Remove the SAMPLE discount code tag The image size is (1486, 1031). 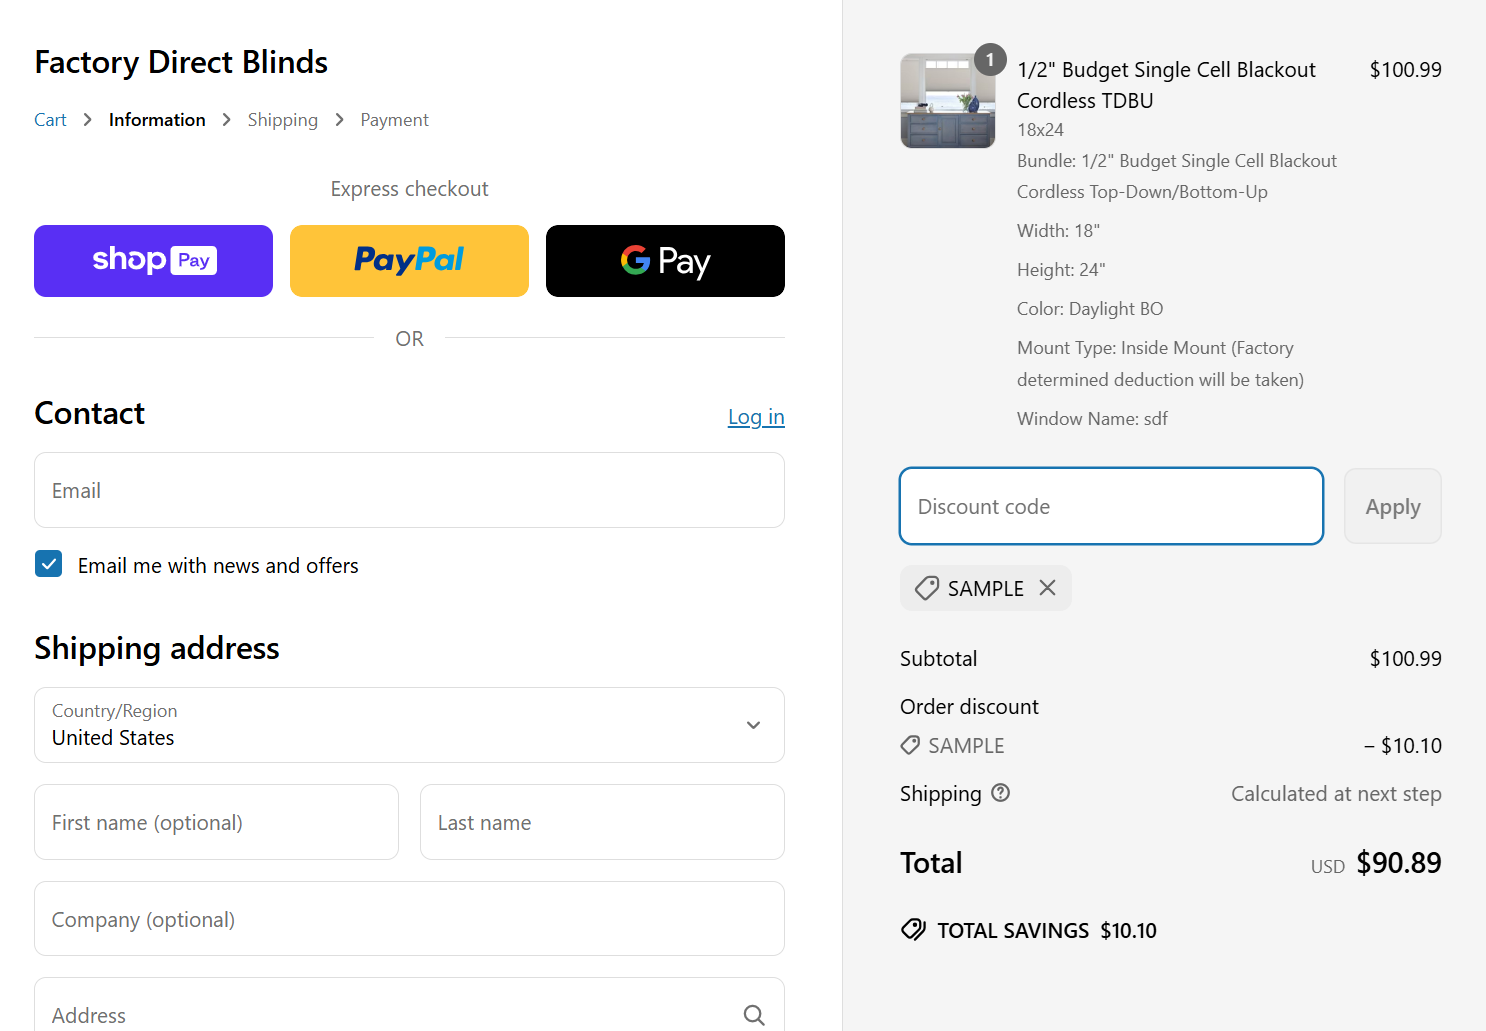click(1047, 588)
